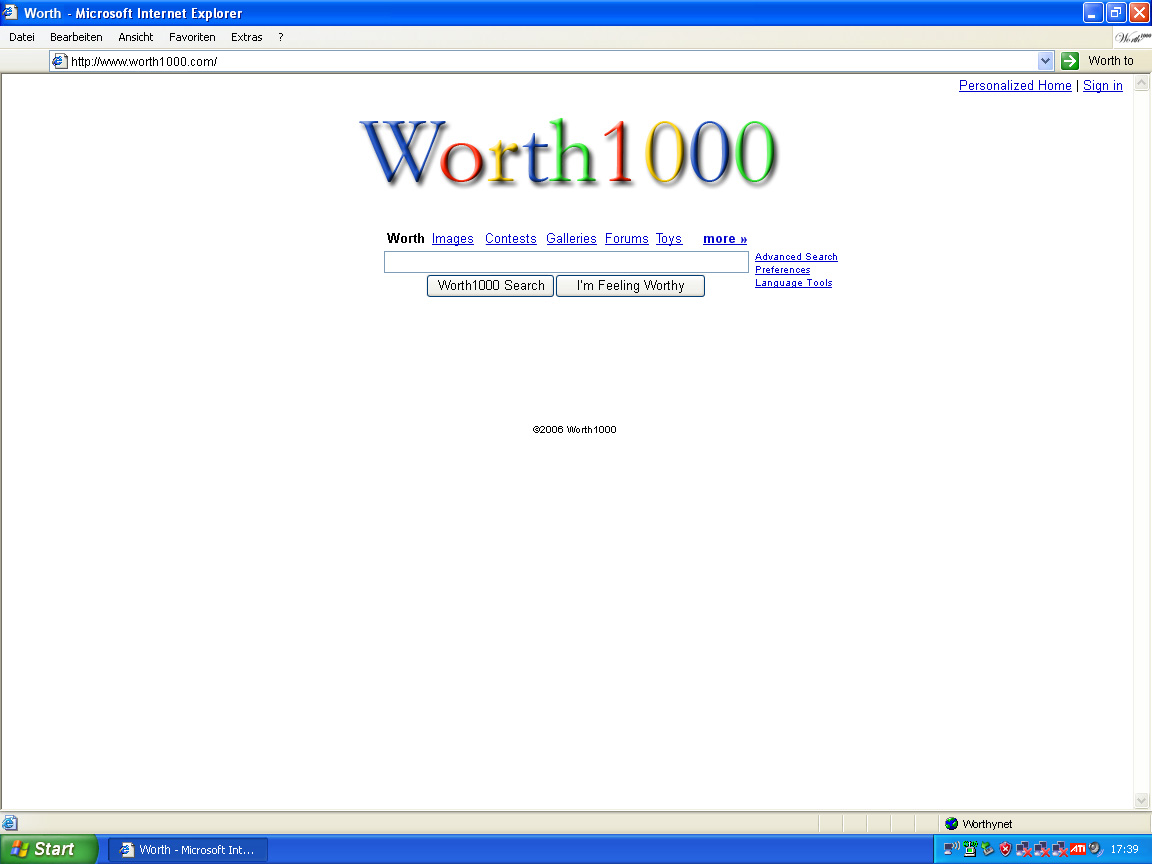Screen dimensions: 1152x864
Task: Open the wireless network connection tray icon
Action: pyautogui.click(x=951, y=849)
